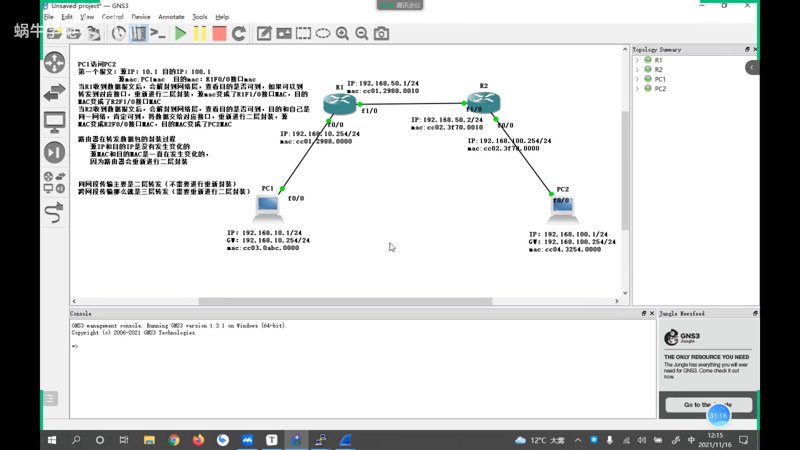800x450 pixels.
Task: Close the Console panel
Action: coord(652,313)
